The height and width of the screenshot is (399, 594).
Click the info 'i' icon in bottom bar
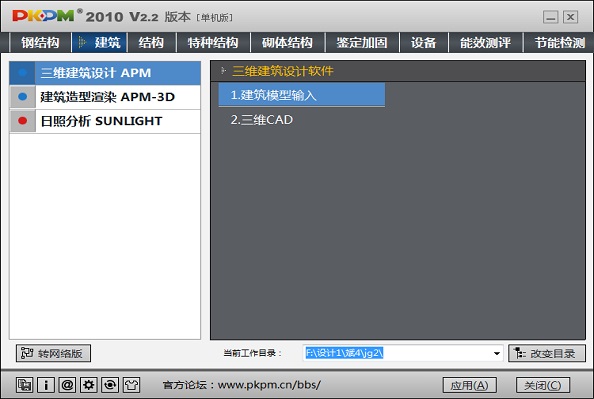(46, 385)
